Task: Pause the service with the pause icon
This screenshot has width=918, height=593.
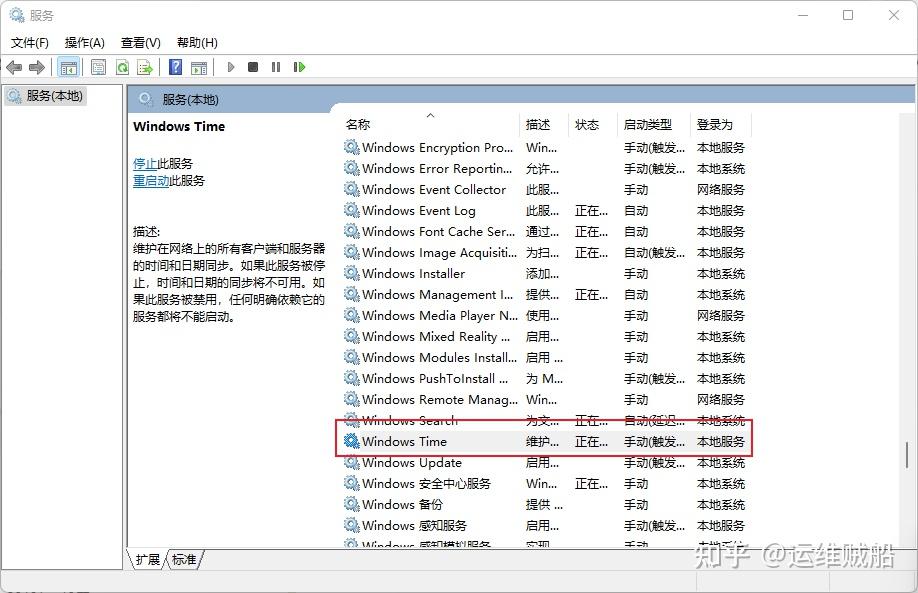Action: (x=276, y=67)
